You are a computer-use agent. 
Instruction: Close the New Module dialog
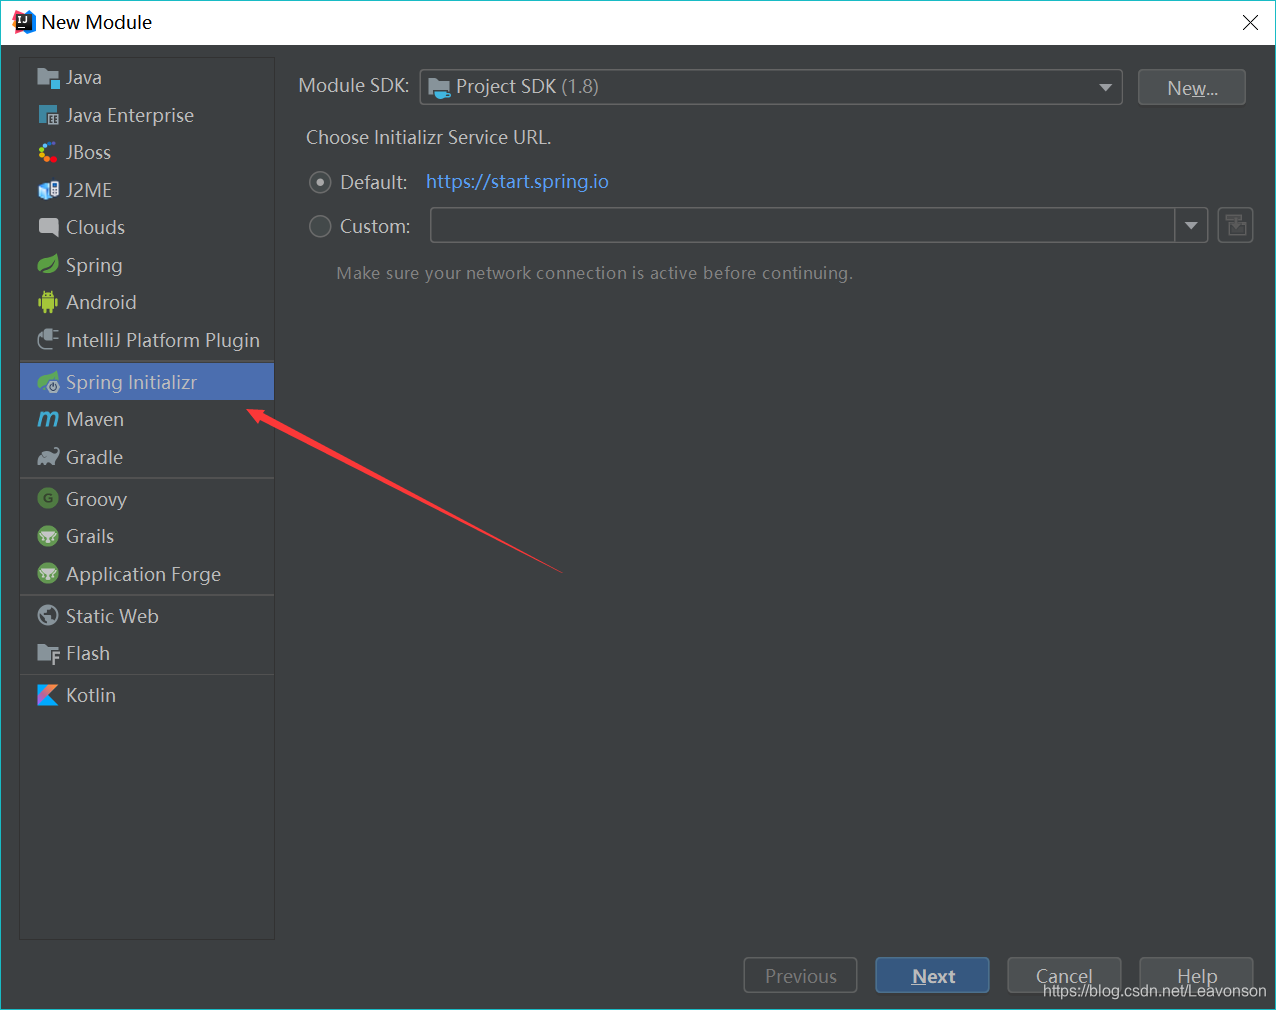pyautogui.click(x=1250, y=22)
